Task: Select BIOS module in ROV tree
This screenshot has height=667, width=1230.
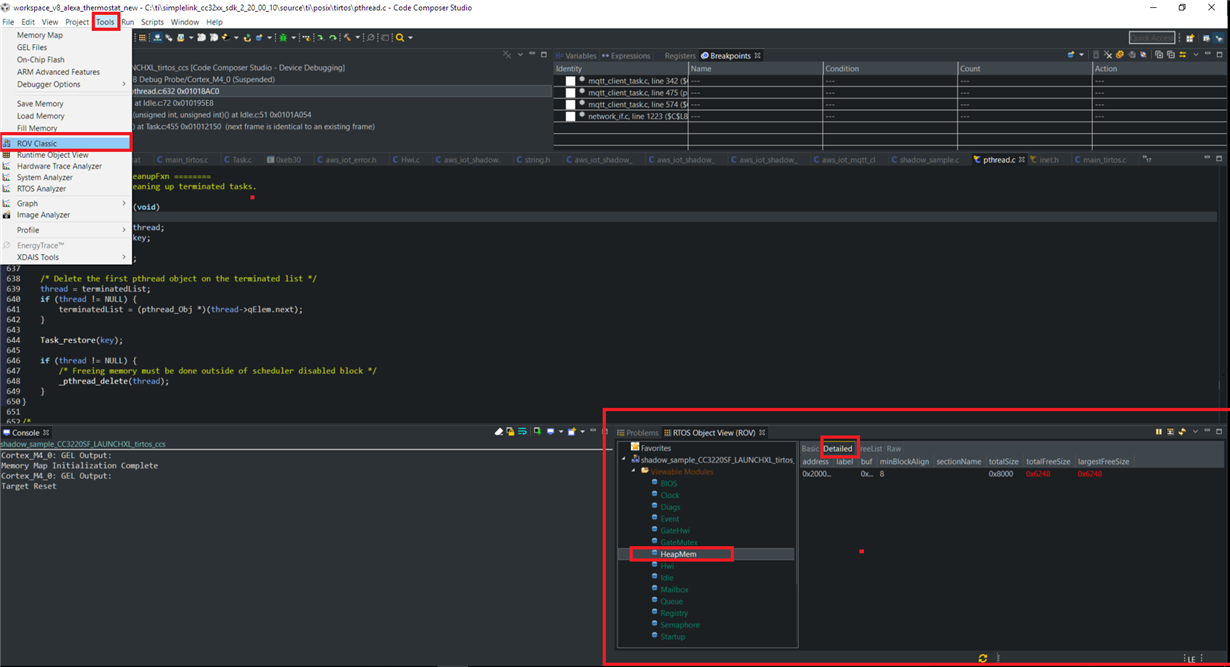Action: tap(668, 483)
